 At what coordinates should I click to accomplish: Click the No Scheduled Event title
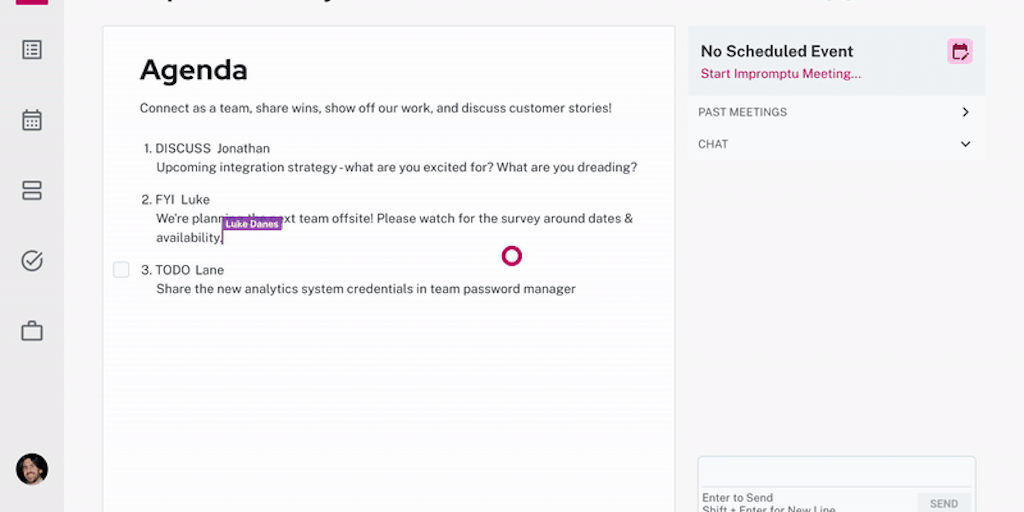coord(777,51)
